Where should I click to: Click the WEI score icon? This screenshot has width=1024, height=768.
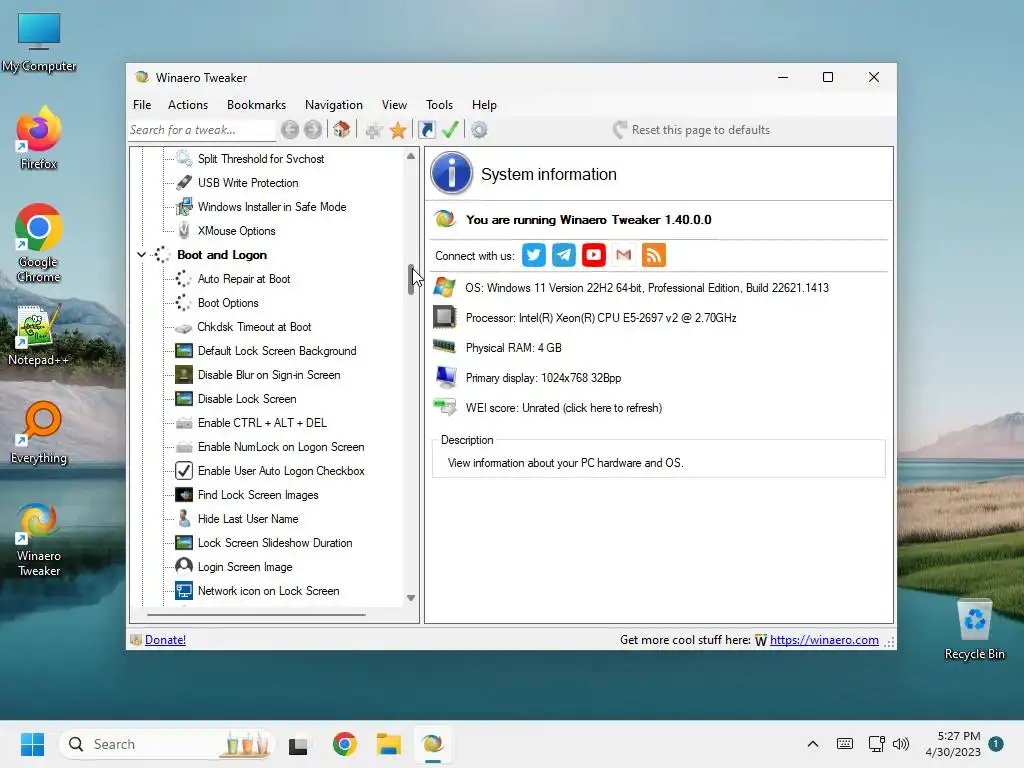point(445,408)
